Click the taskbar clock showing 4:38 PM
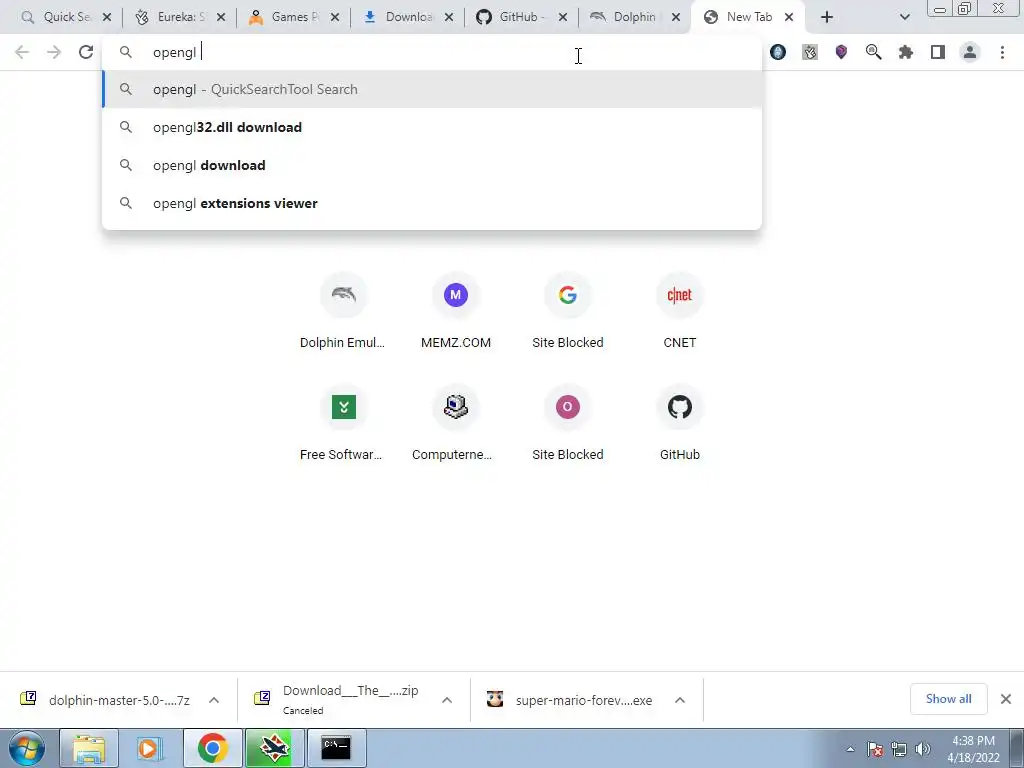The image size is (1024, 768). tap(973, 749)
